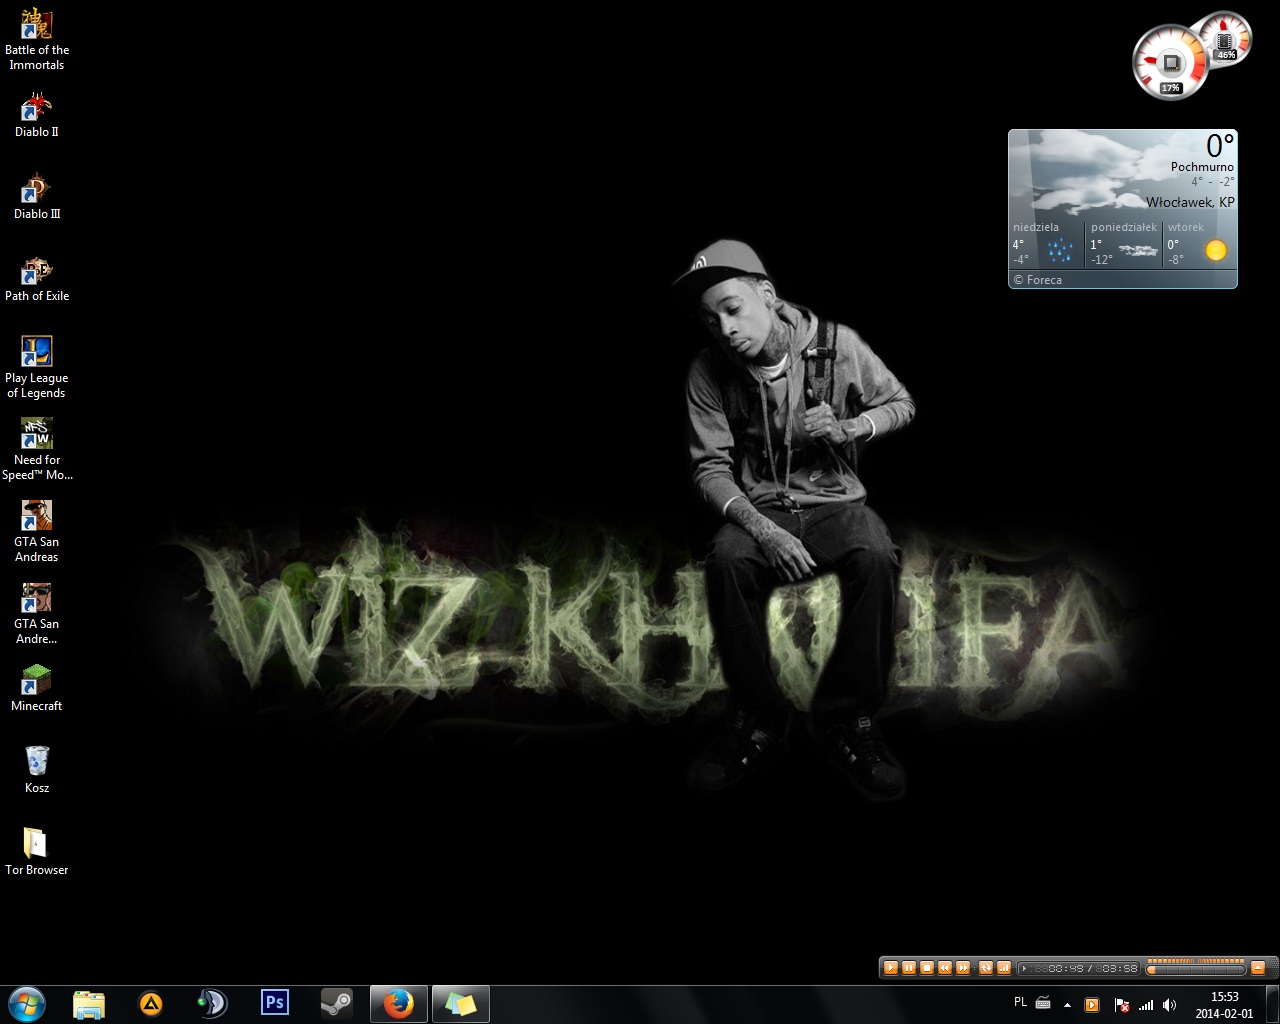This screenshot has width=1280, height=1024.
Task: Select the GTA San Andreas icon
Action: click(37, 531)
